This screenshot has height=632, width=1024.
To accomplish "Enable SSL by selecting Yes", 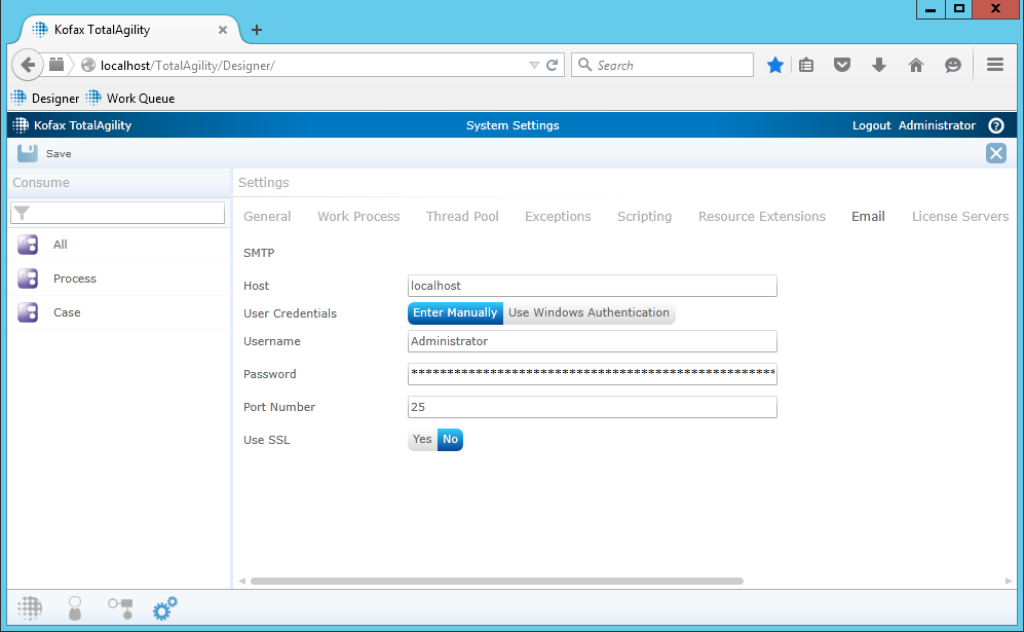I will click(x=421, y=439).
